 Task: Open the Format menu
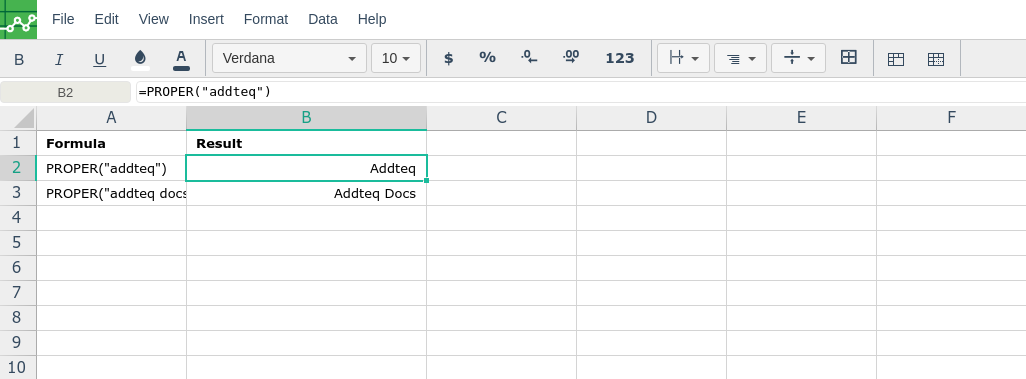point(266,19)
